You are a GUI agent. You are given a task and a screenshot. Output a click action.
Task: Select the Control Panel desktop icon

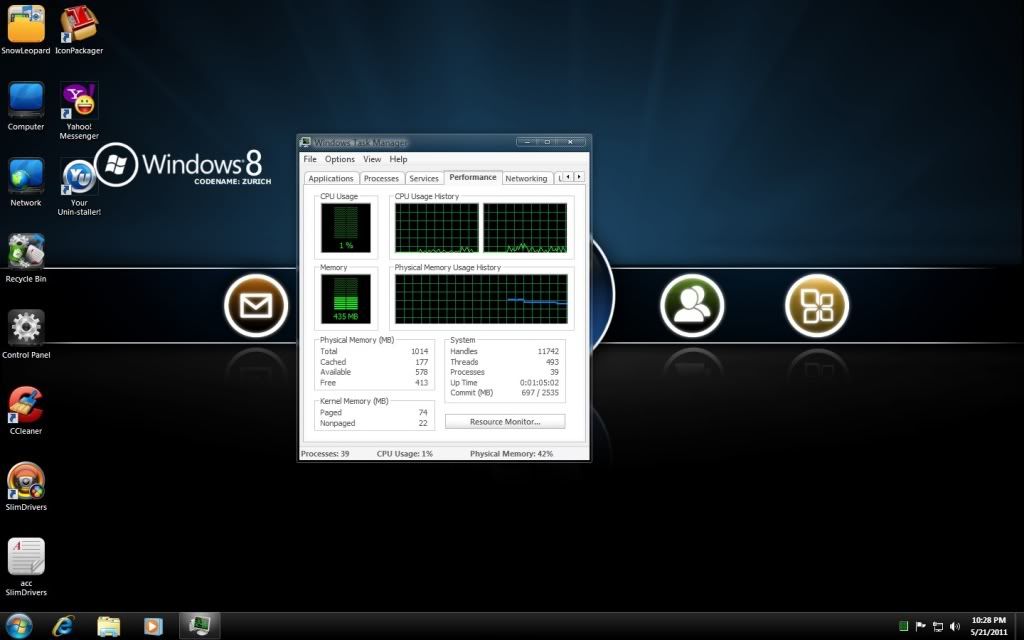pyautogui.click(x=25, y=334)
